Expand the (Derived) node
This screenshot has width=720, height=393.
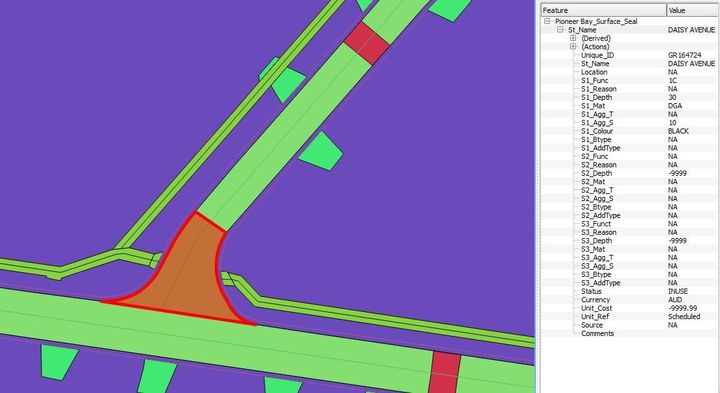pyautogui.click(x=573, y=38)
